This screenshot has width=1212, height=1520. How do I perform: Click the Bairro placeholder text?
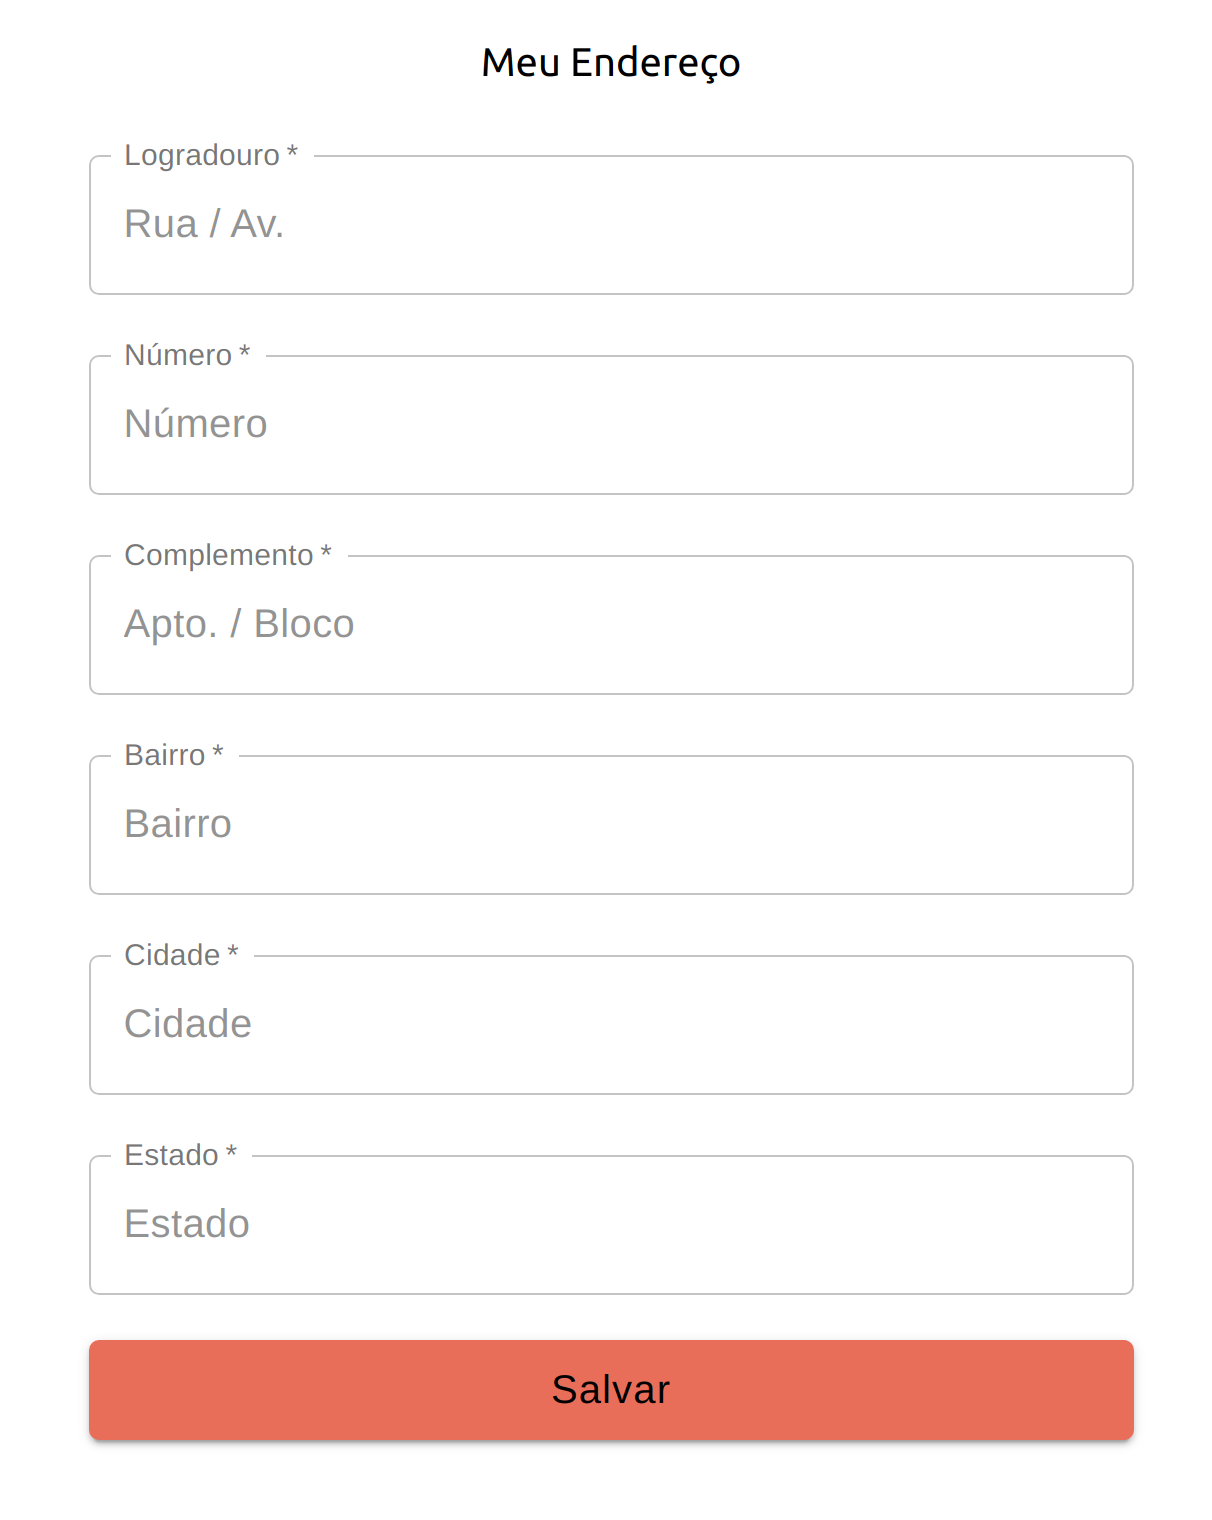tap(178, 823)
